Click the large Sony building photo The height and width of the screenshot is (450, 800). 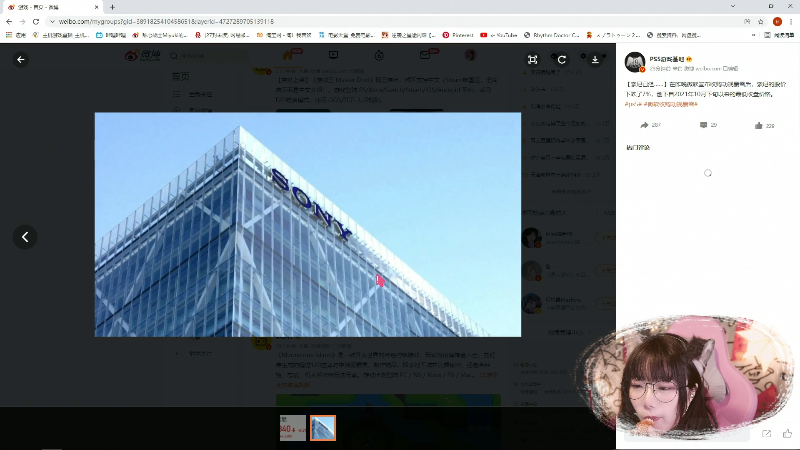tap(308, 224)
